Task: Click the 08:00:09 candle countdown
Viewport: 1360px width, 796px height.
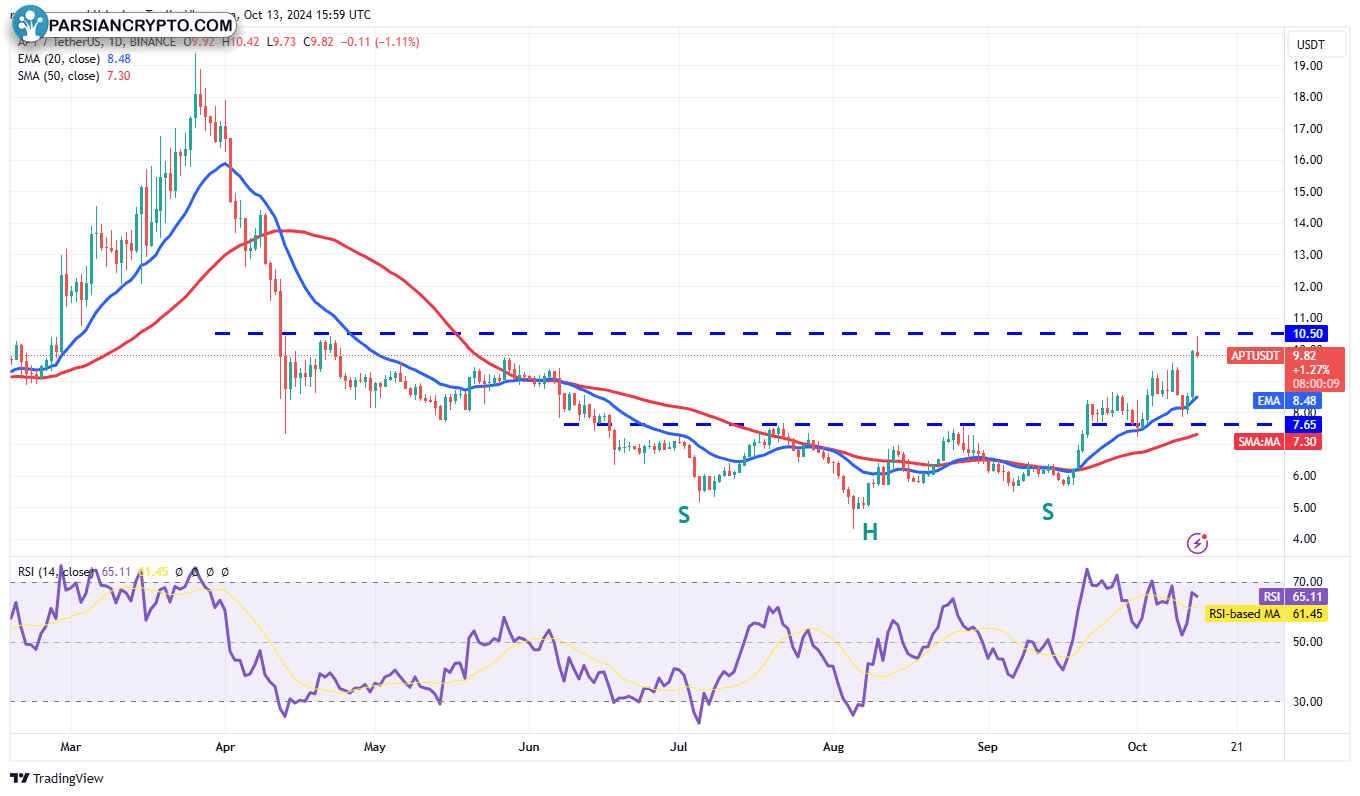Action: click(x=1316, y=384)
